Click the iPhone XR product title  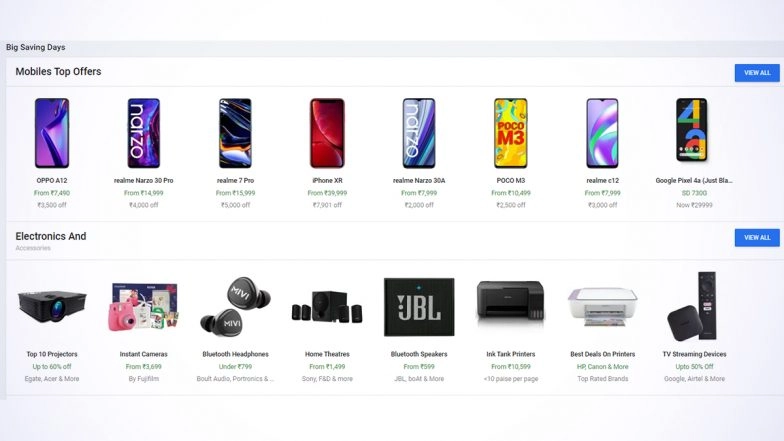coord(328,180)
